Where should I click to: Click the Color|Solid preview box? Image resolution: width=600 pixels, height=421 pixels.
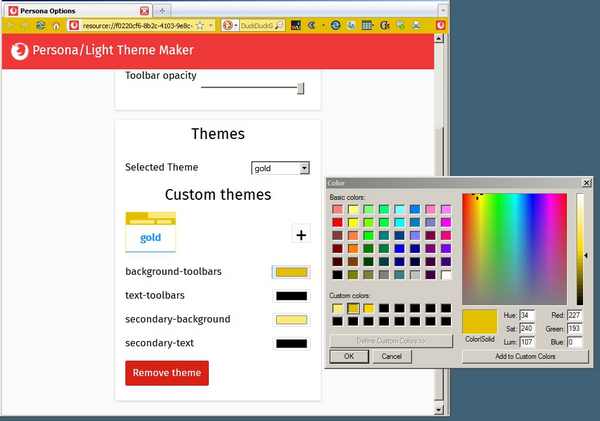click(479, 321)
